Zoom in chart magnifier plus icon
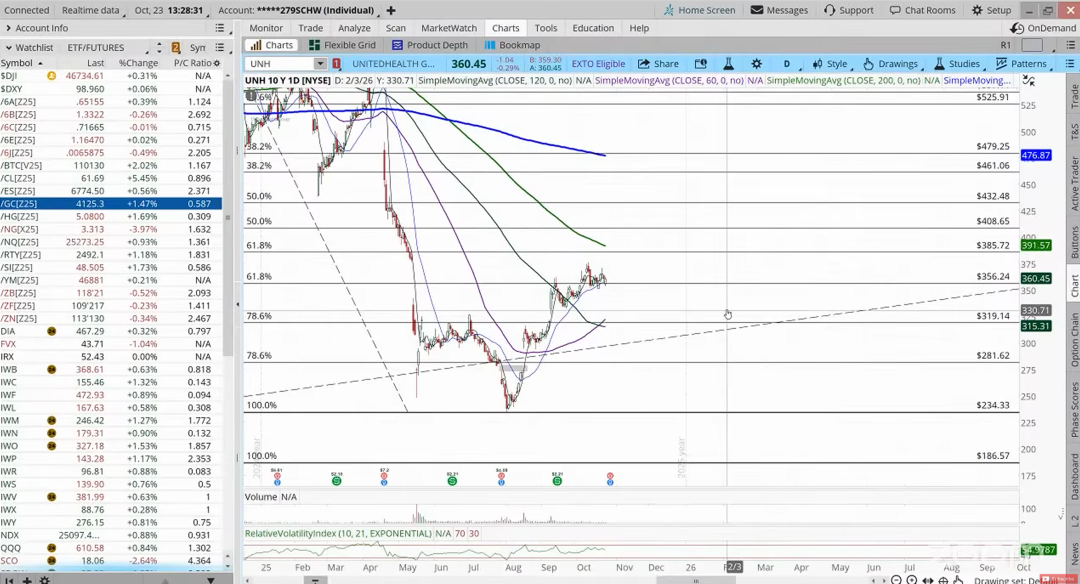The width and height of the screenshot is (1080, 584). click(912, 580)
